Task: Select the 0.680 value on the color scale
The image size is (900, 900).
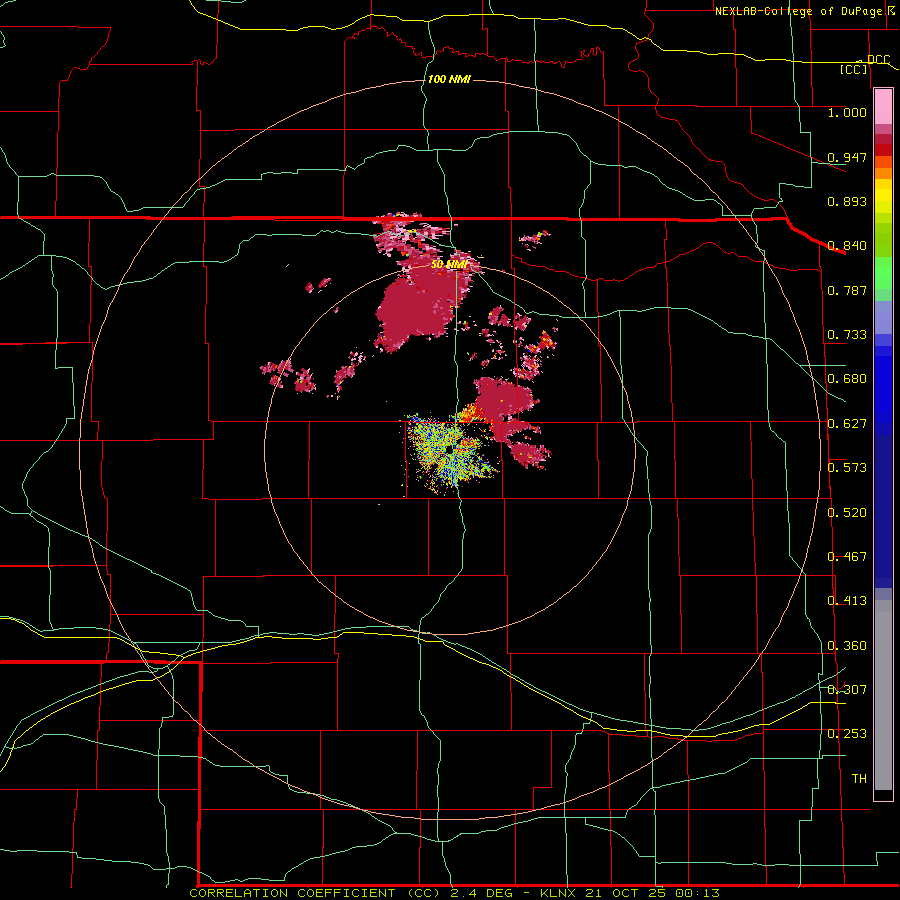Action: [847, 379]
